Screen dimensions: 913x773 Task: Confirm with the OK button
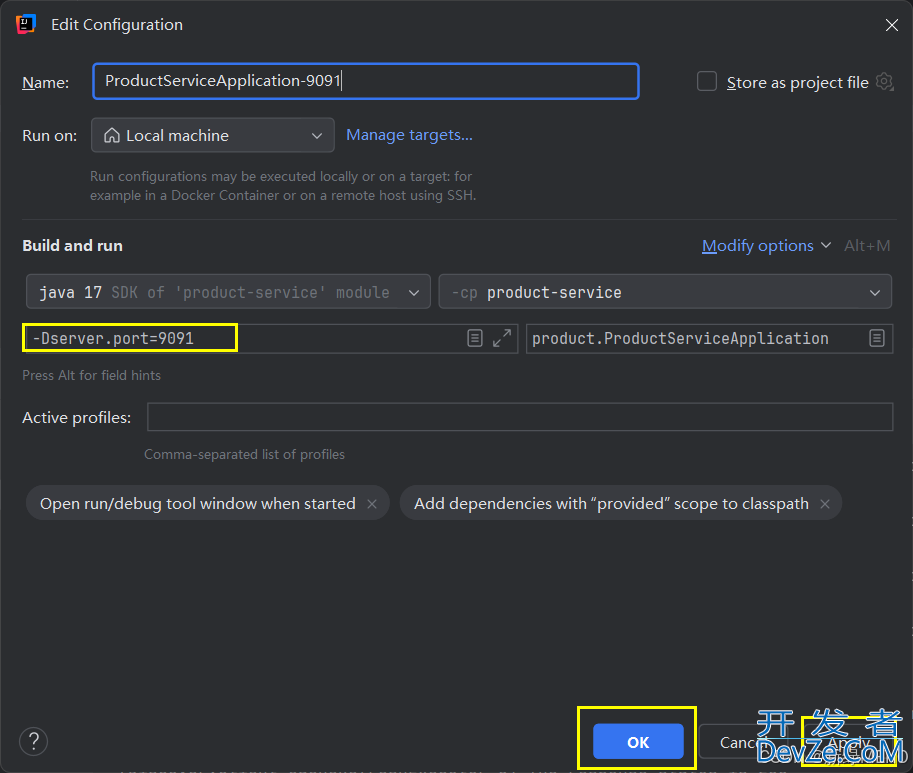pos(638,742)
